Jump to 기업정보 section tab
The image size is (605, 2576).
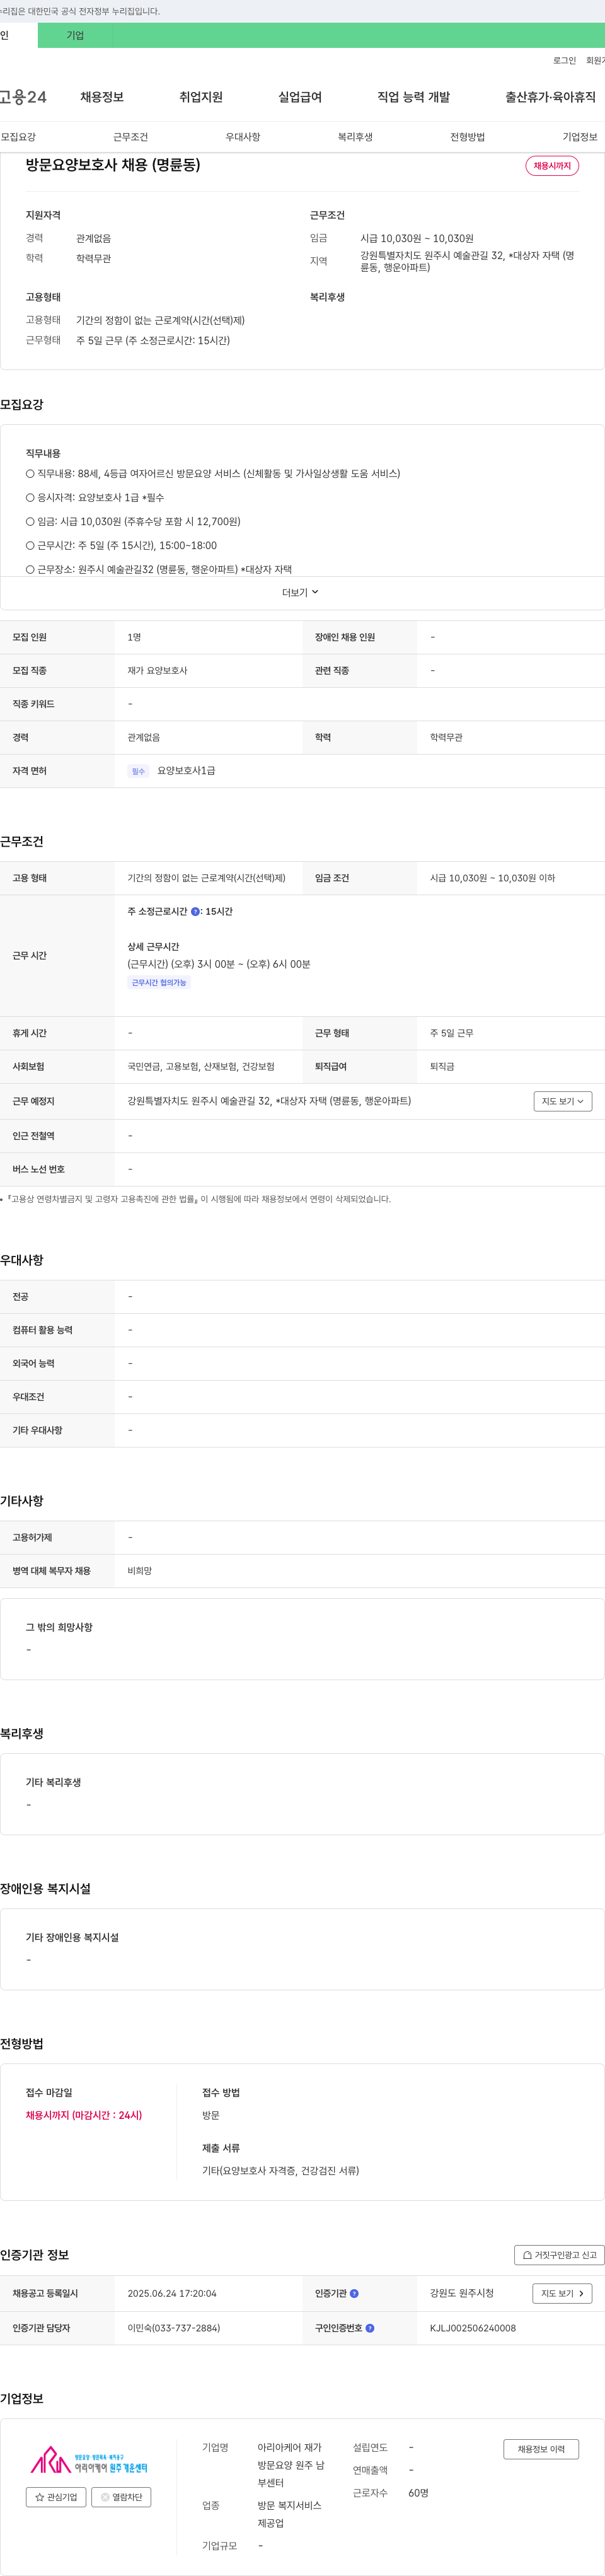[x=580, y=137]
